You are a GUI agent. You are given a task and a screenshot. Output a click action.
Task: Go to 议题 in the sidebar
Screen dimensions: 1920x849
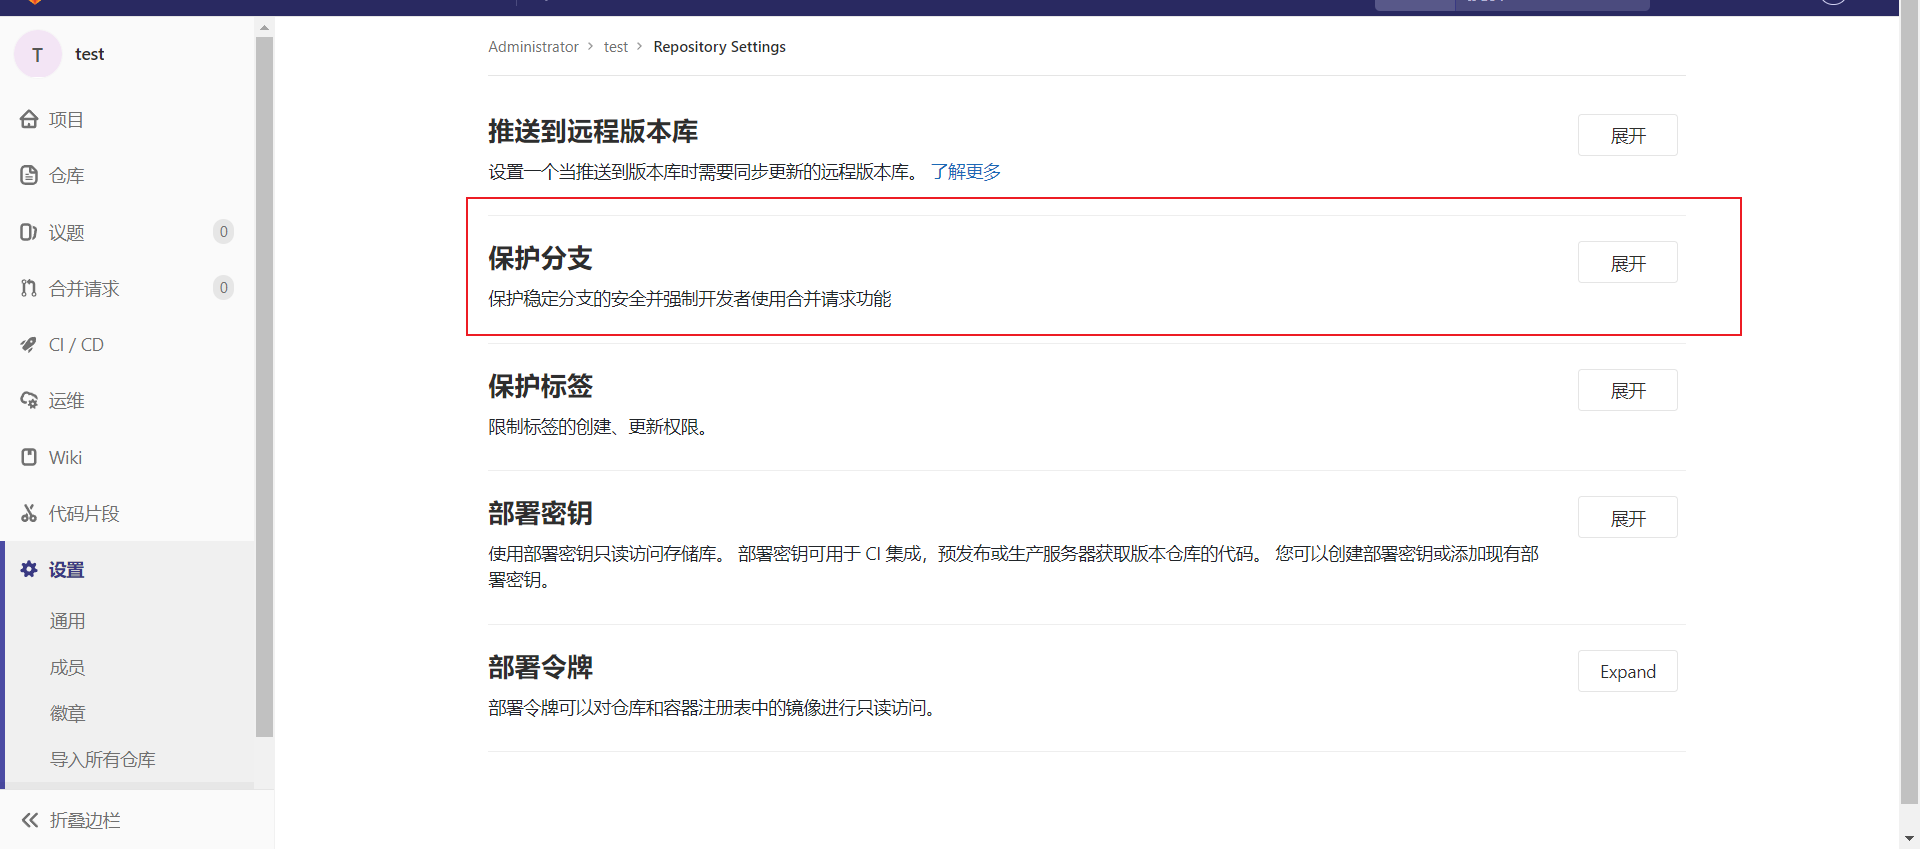(x=127, y=232)
